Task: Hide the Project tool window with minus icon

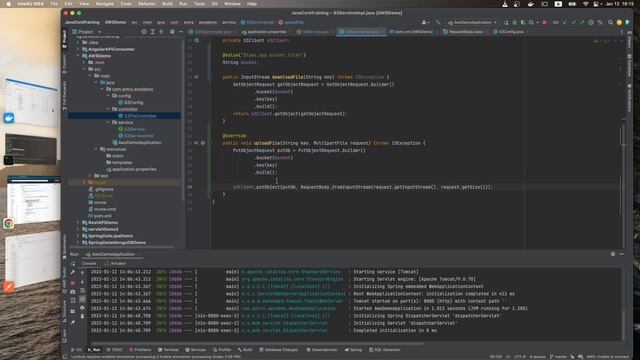Action: tap(181, 32)
